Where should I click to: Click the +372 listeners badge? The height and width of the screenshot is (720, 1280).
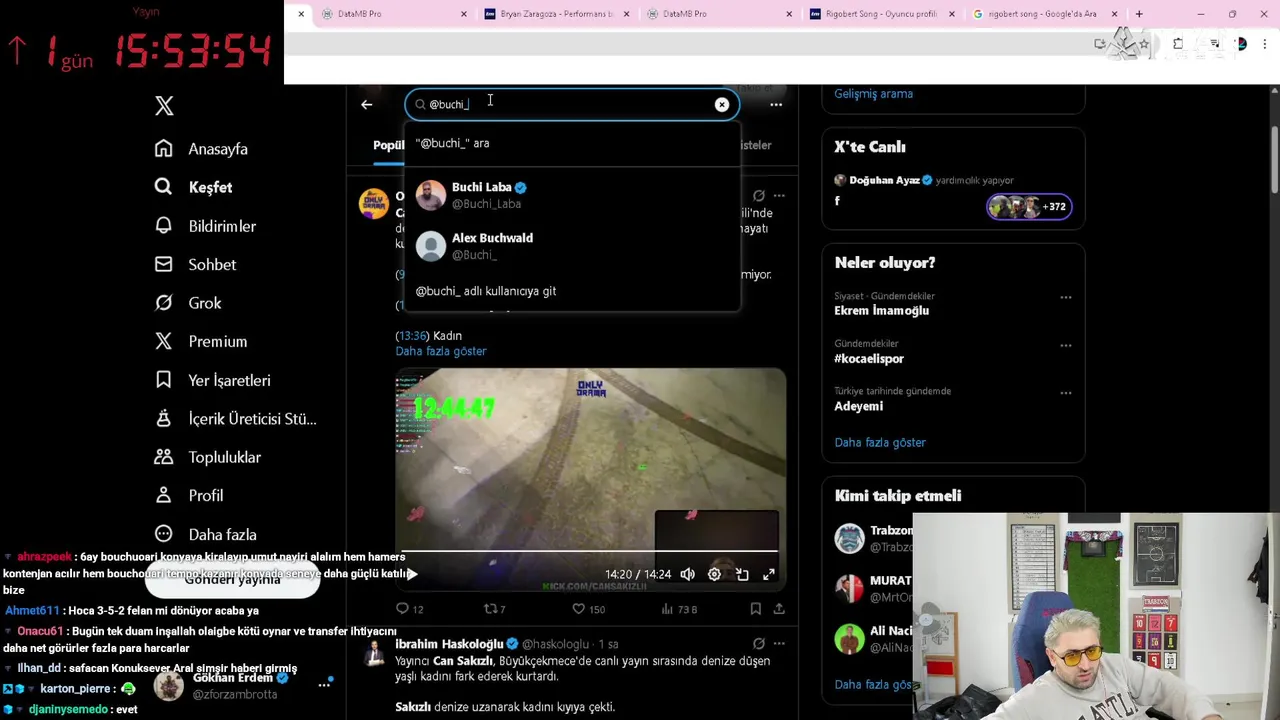[1029, 207]
